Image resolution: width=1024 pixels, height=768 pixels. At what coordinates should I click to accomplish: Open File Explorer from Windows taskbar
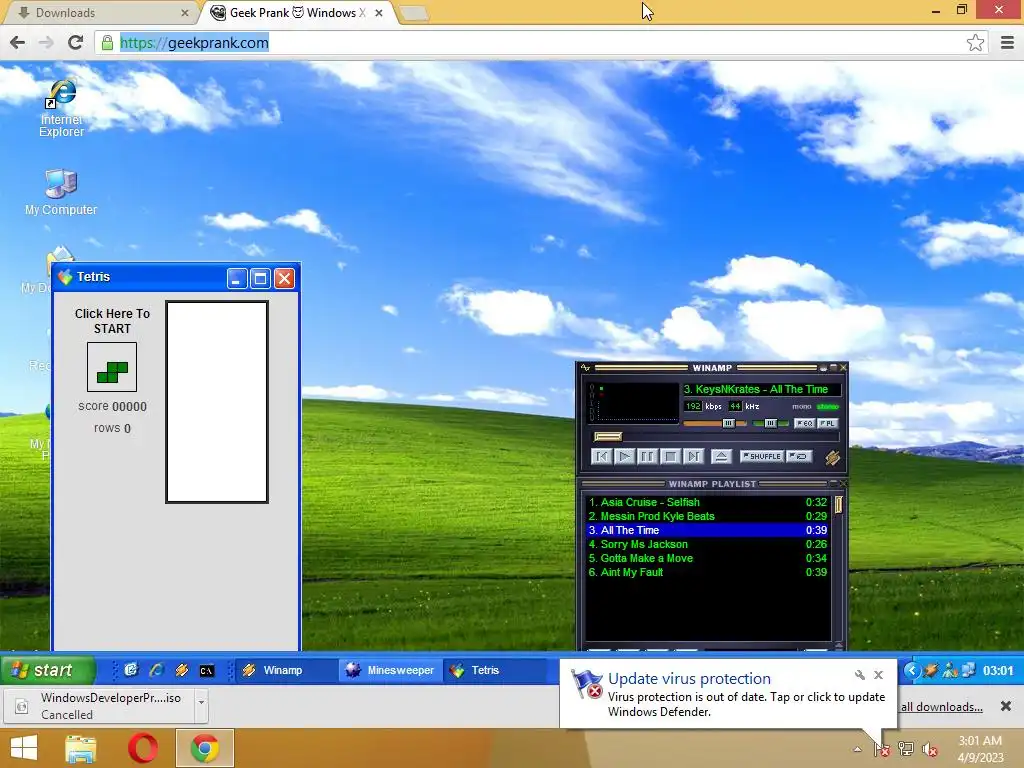point(81,748)
